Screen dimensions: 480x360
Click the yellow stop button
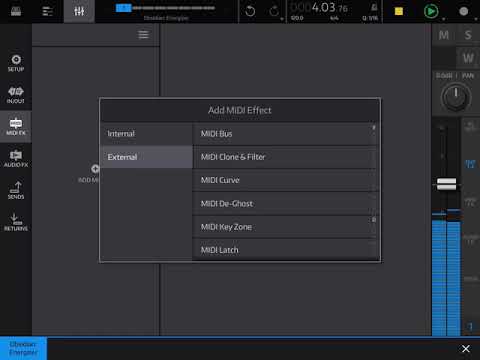click(x=399, y=11)
